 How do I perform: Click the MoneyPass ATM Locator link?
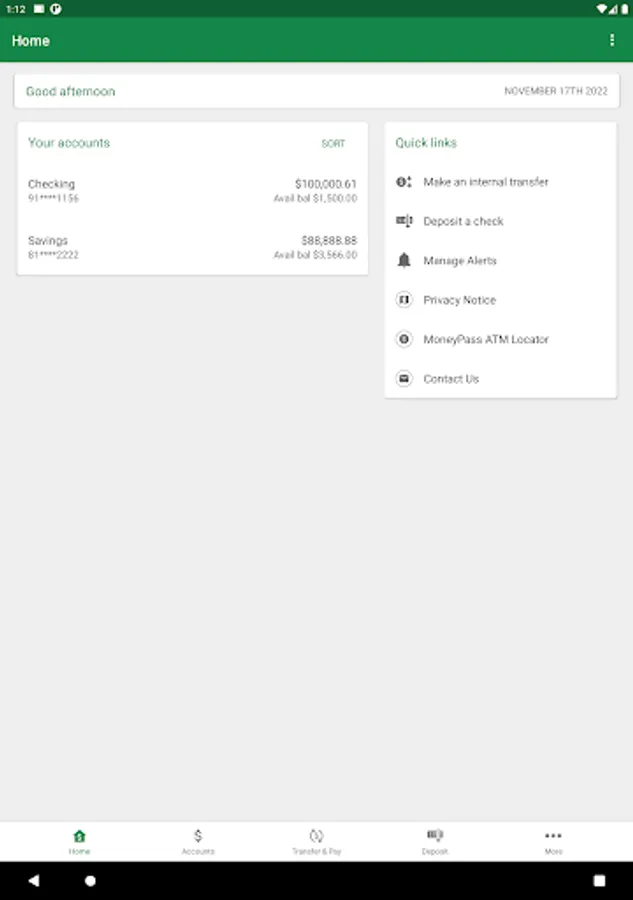tap(486, 339)
